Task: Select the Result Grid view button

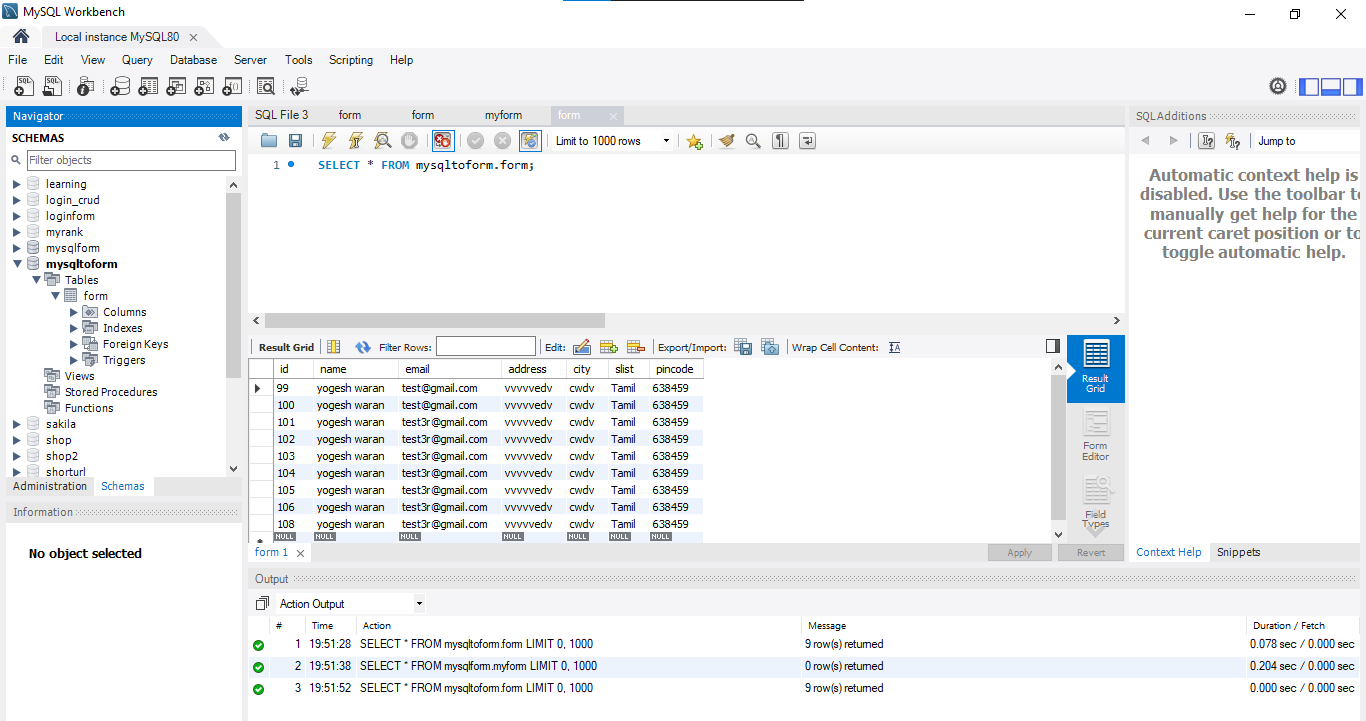Action: [1096, 368]
